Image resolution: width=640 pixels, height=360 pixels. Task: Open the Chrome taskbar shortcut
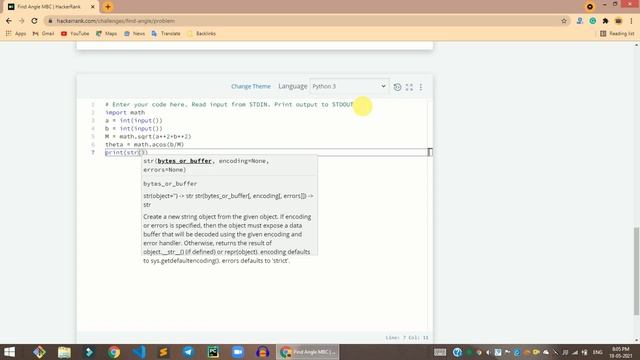(x=114, y=352)
